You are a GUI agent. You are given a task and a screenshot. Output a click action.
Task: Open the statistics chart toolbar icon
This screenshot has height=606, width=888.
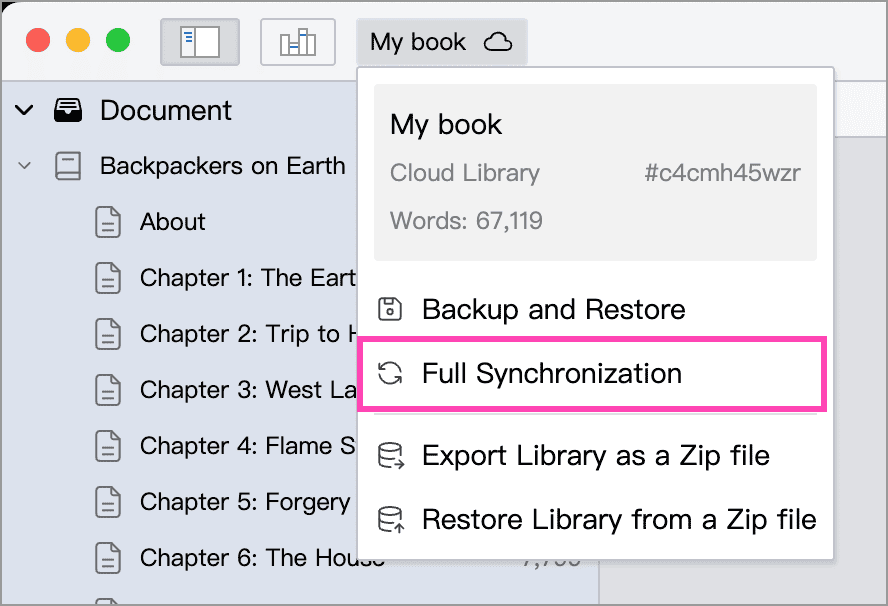pos(298,42)
